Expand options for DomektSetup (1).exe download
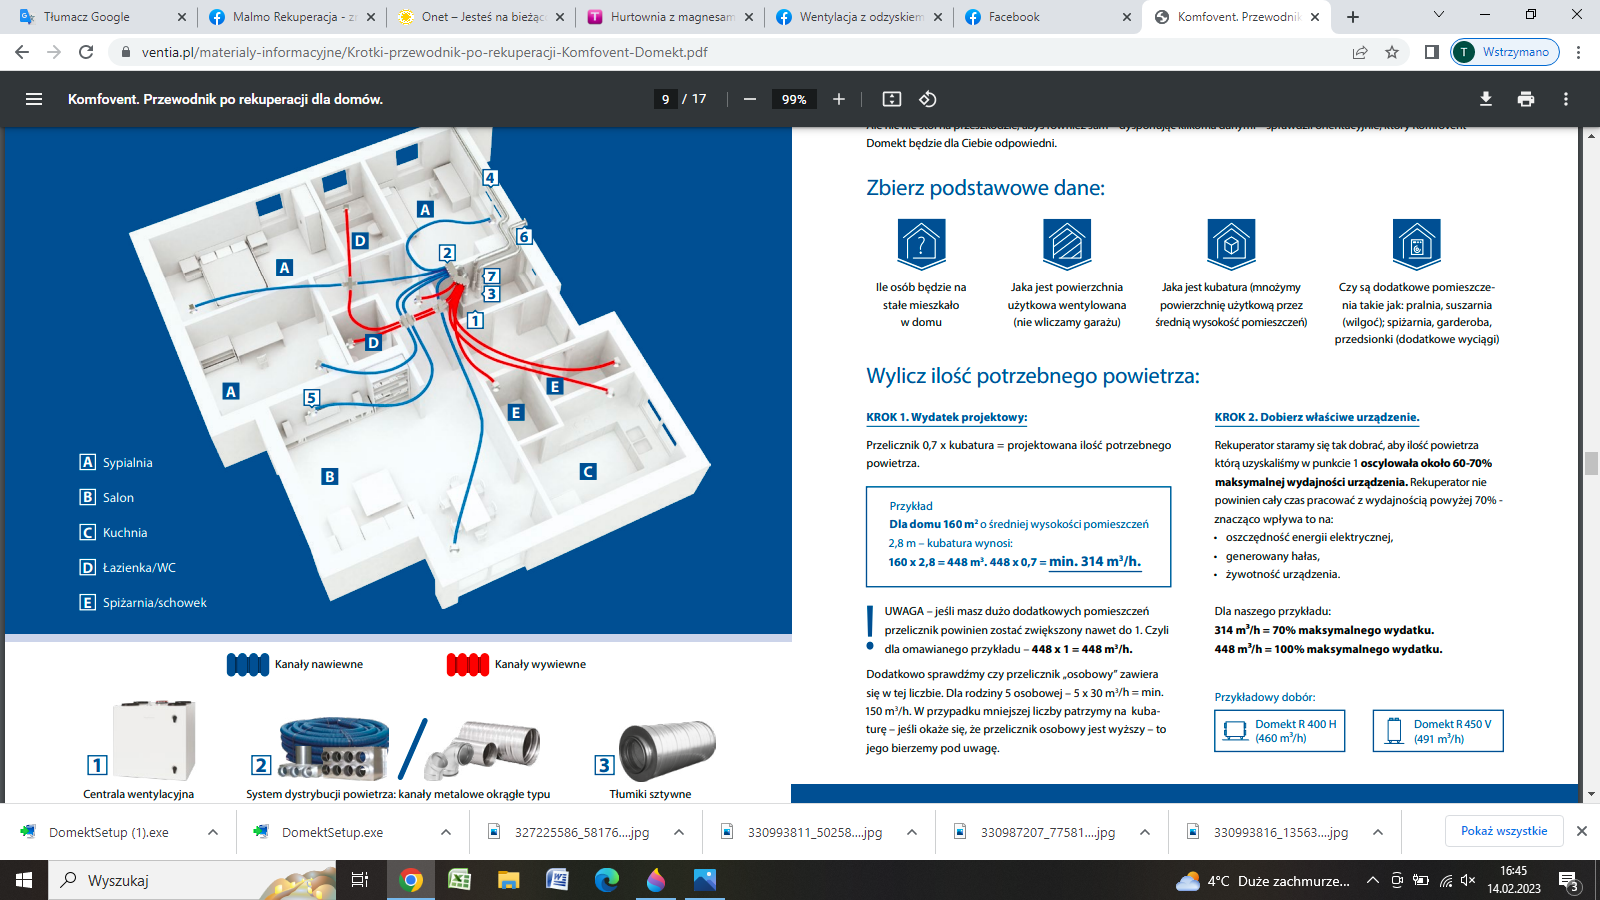1600x900 pixels. 213,832
